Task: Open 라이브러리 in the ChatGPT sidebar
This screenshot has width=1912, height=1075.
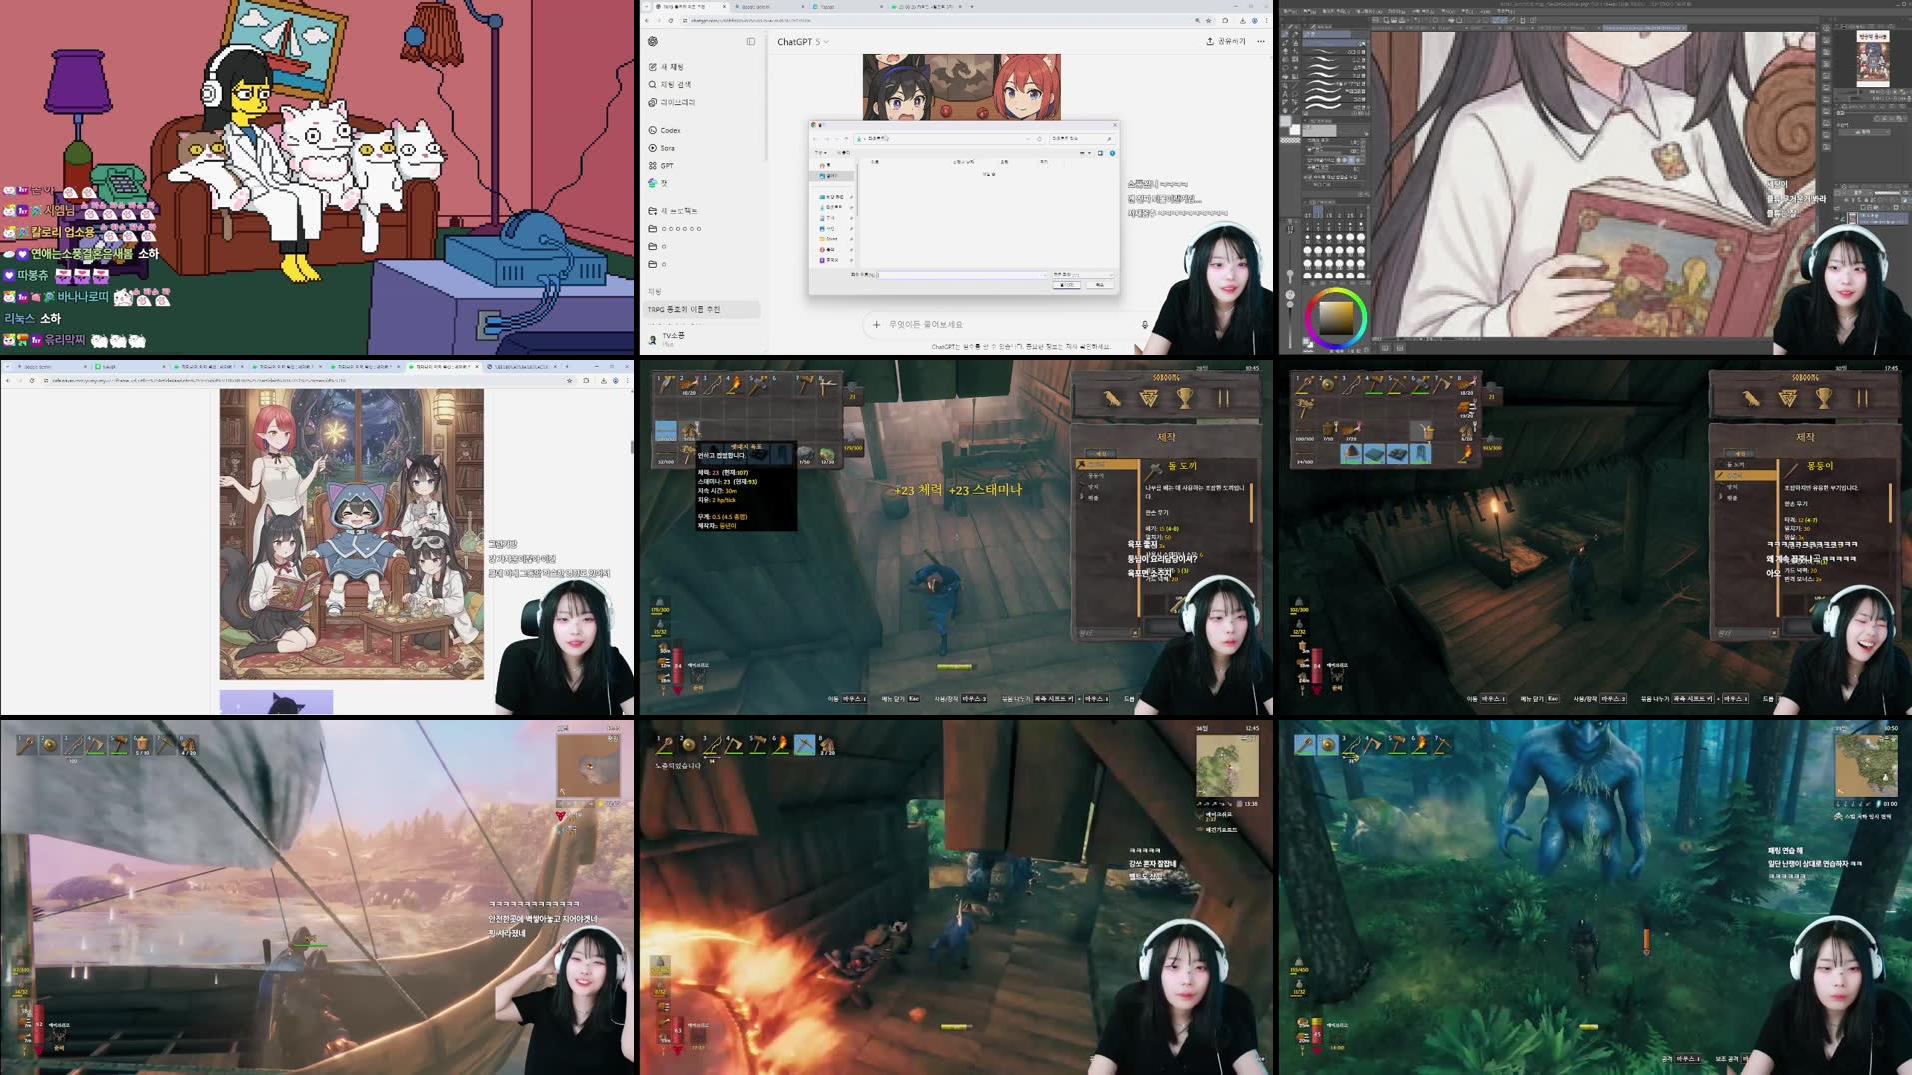Action: pos(671,102)
